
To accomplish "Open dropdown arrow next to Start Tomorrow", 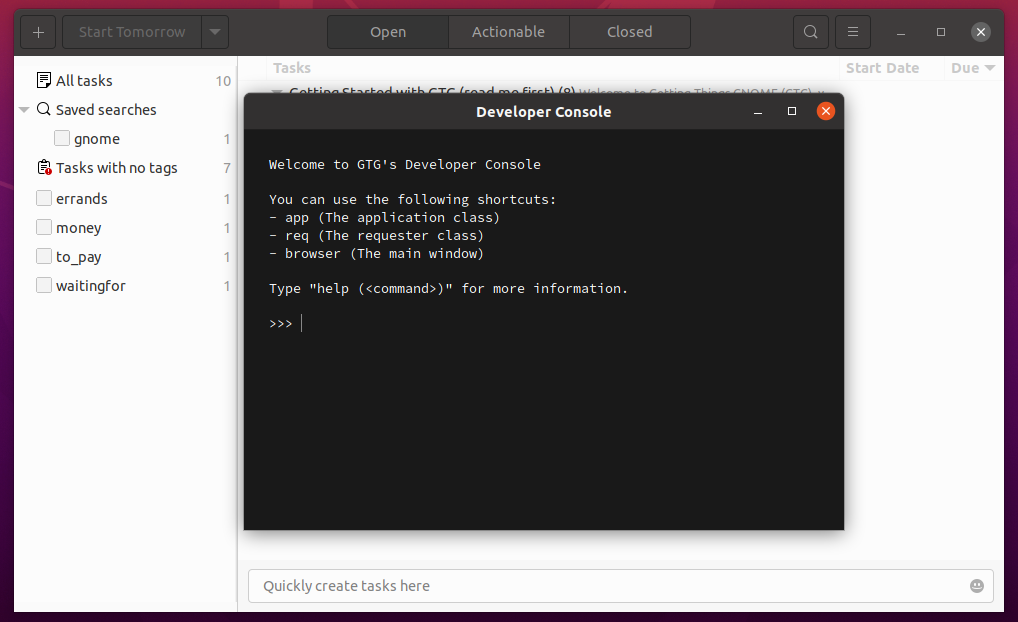I will point(215,32).
